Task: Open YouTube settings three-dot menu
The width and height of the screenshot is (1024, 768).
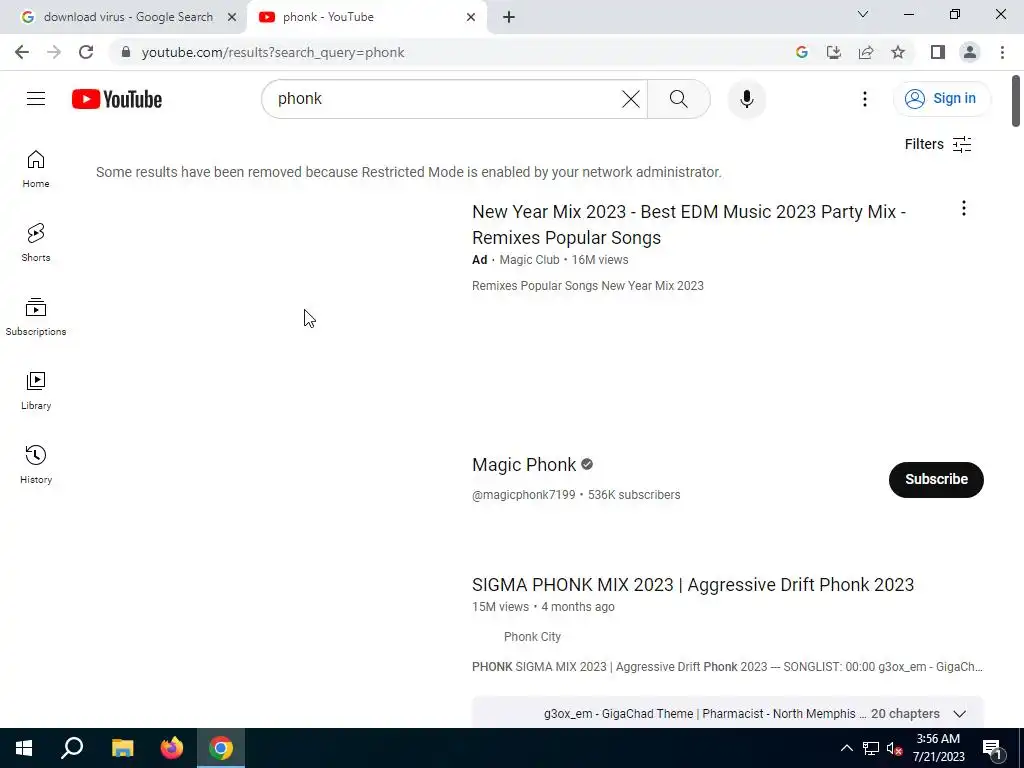Action: coord(865,99)
